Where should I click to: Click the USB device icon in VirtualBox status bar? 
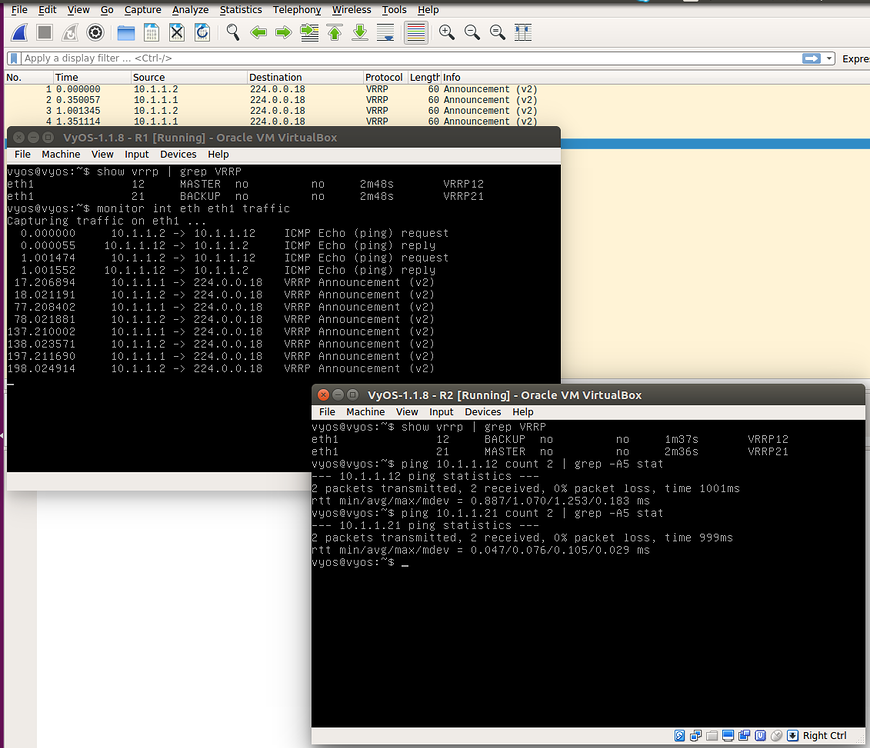[x=761, y=735]
